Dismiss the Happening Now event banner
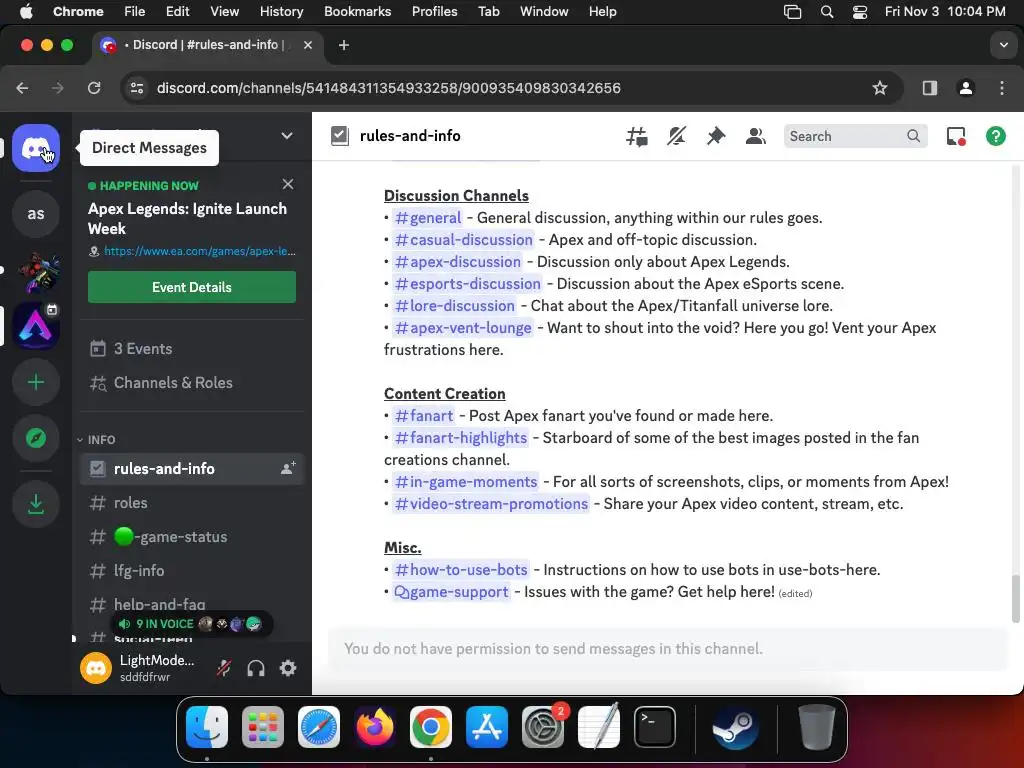Image resolution: width=1024 pixels, height=768 pixels. point(288,184)
